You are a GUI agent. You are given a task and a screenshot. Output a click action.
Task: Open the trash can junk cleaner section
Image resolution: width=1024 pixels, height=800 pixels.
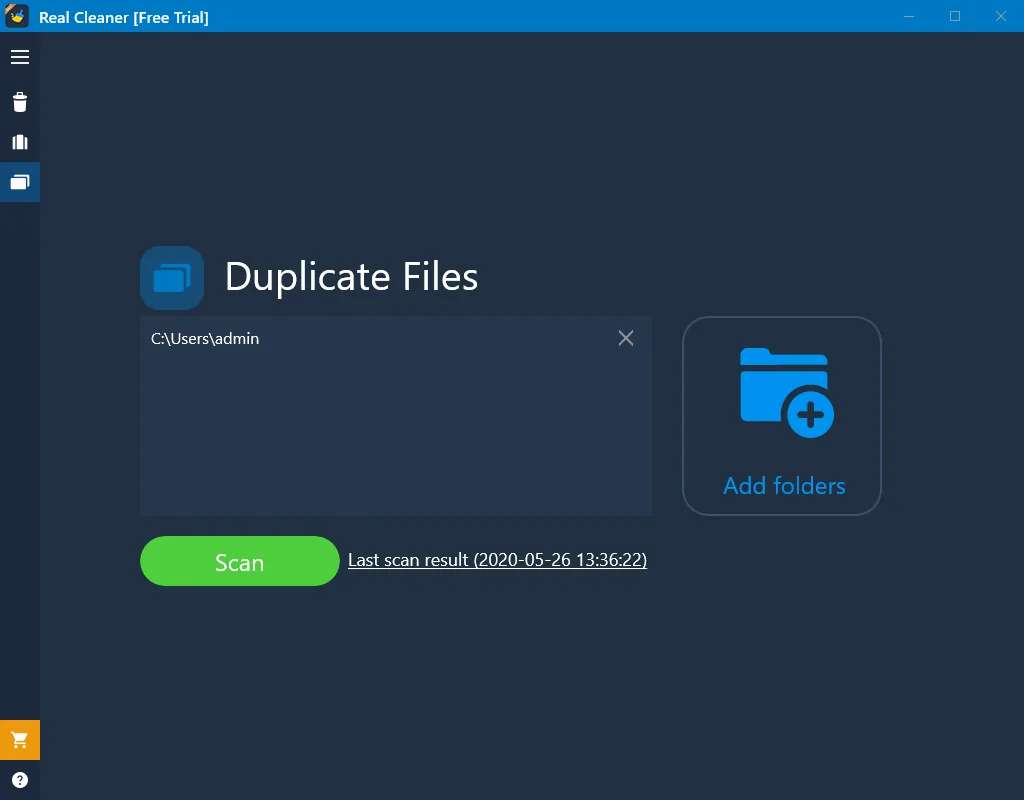point(20,102)
